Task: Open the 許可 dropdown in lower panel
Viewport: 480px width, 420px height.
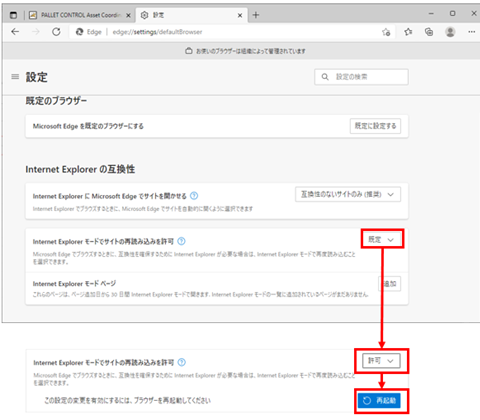Action: tap(381, 361)
